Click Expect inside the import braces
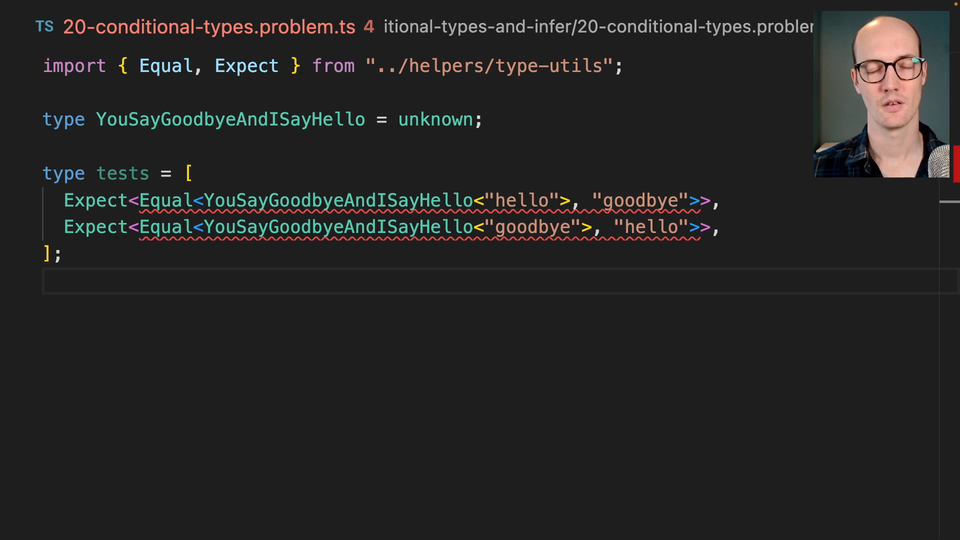 (246, 66)
